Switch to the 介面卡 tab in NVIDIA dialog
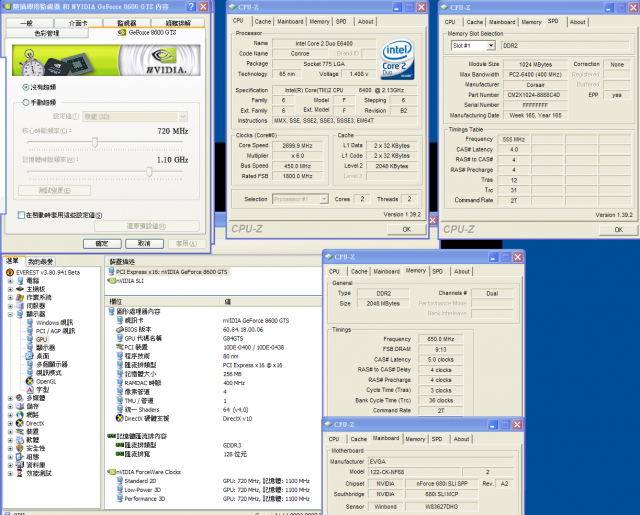Viewport: 640px width, 515px height. (78, 23)
